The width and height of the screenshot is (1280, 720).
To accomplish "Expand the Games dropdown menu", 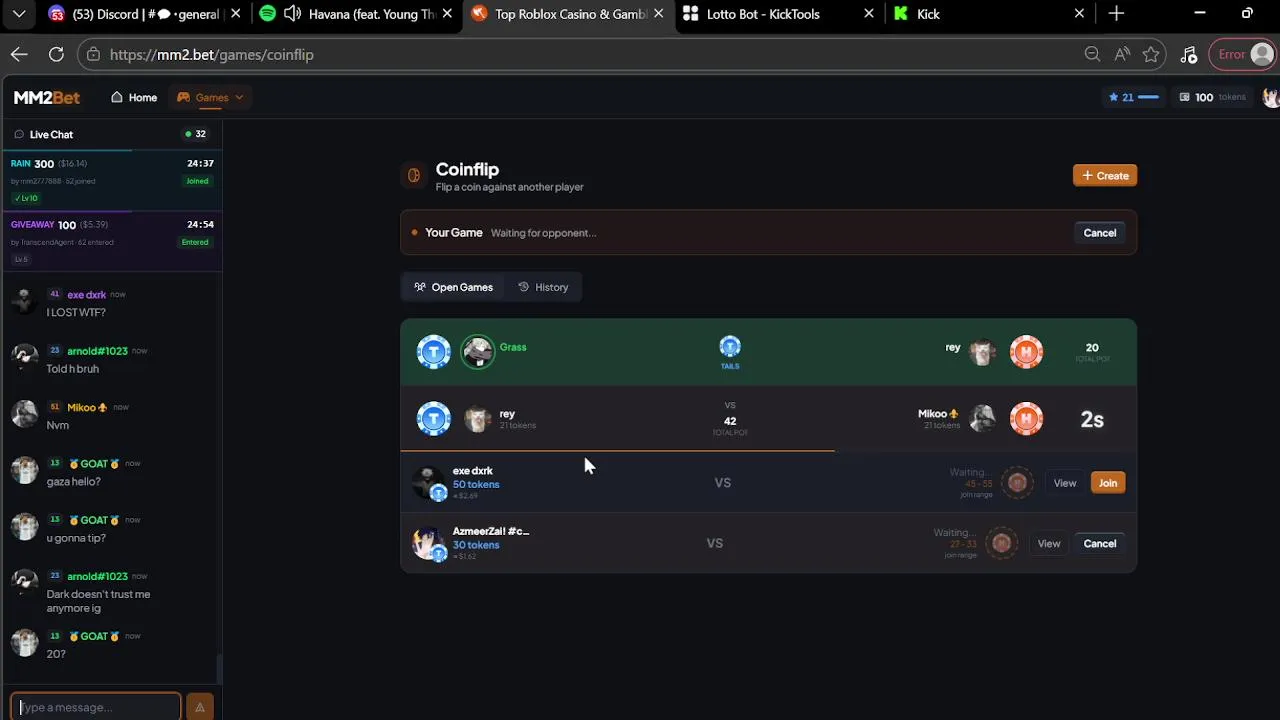I will (210, 97).
